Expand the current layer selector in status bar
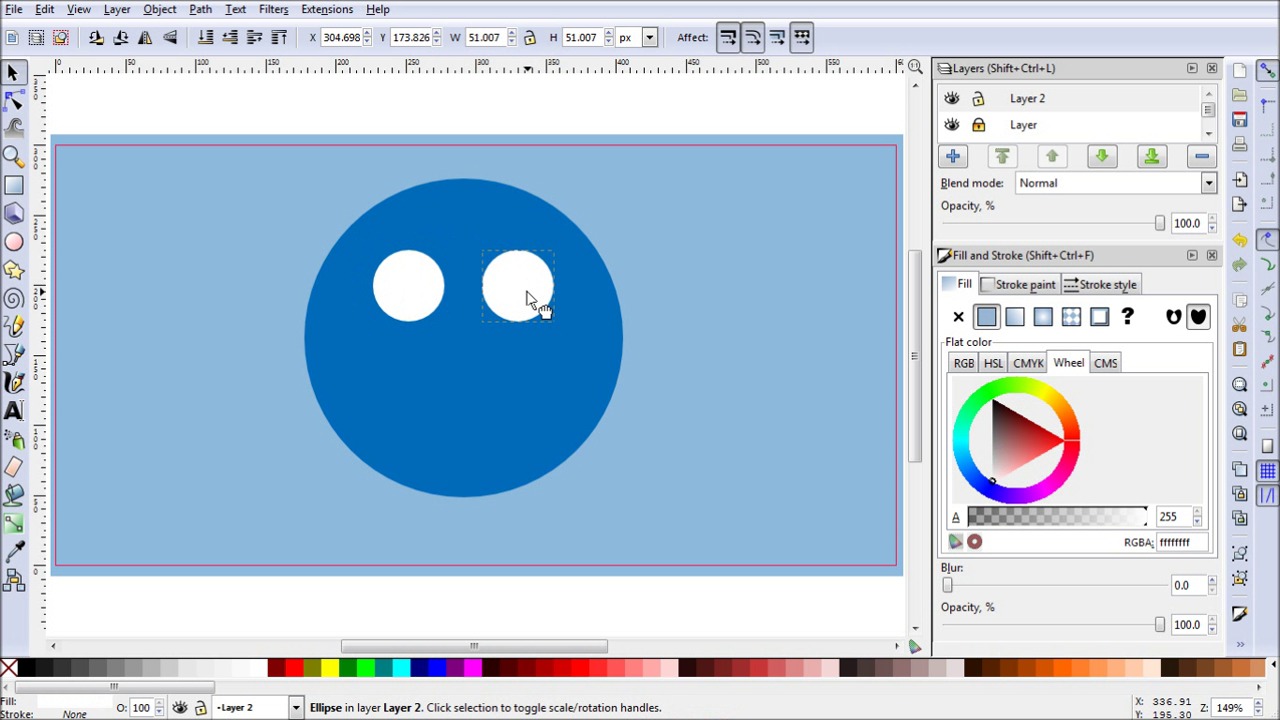The image size is (1280, 720). coord(295,708)
